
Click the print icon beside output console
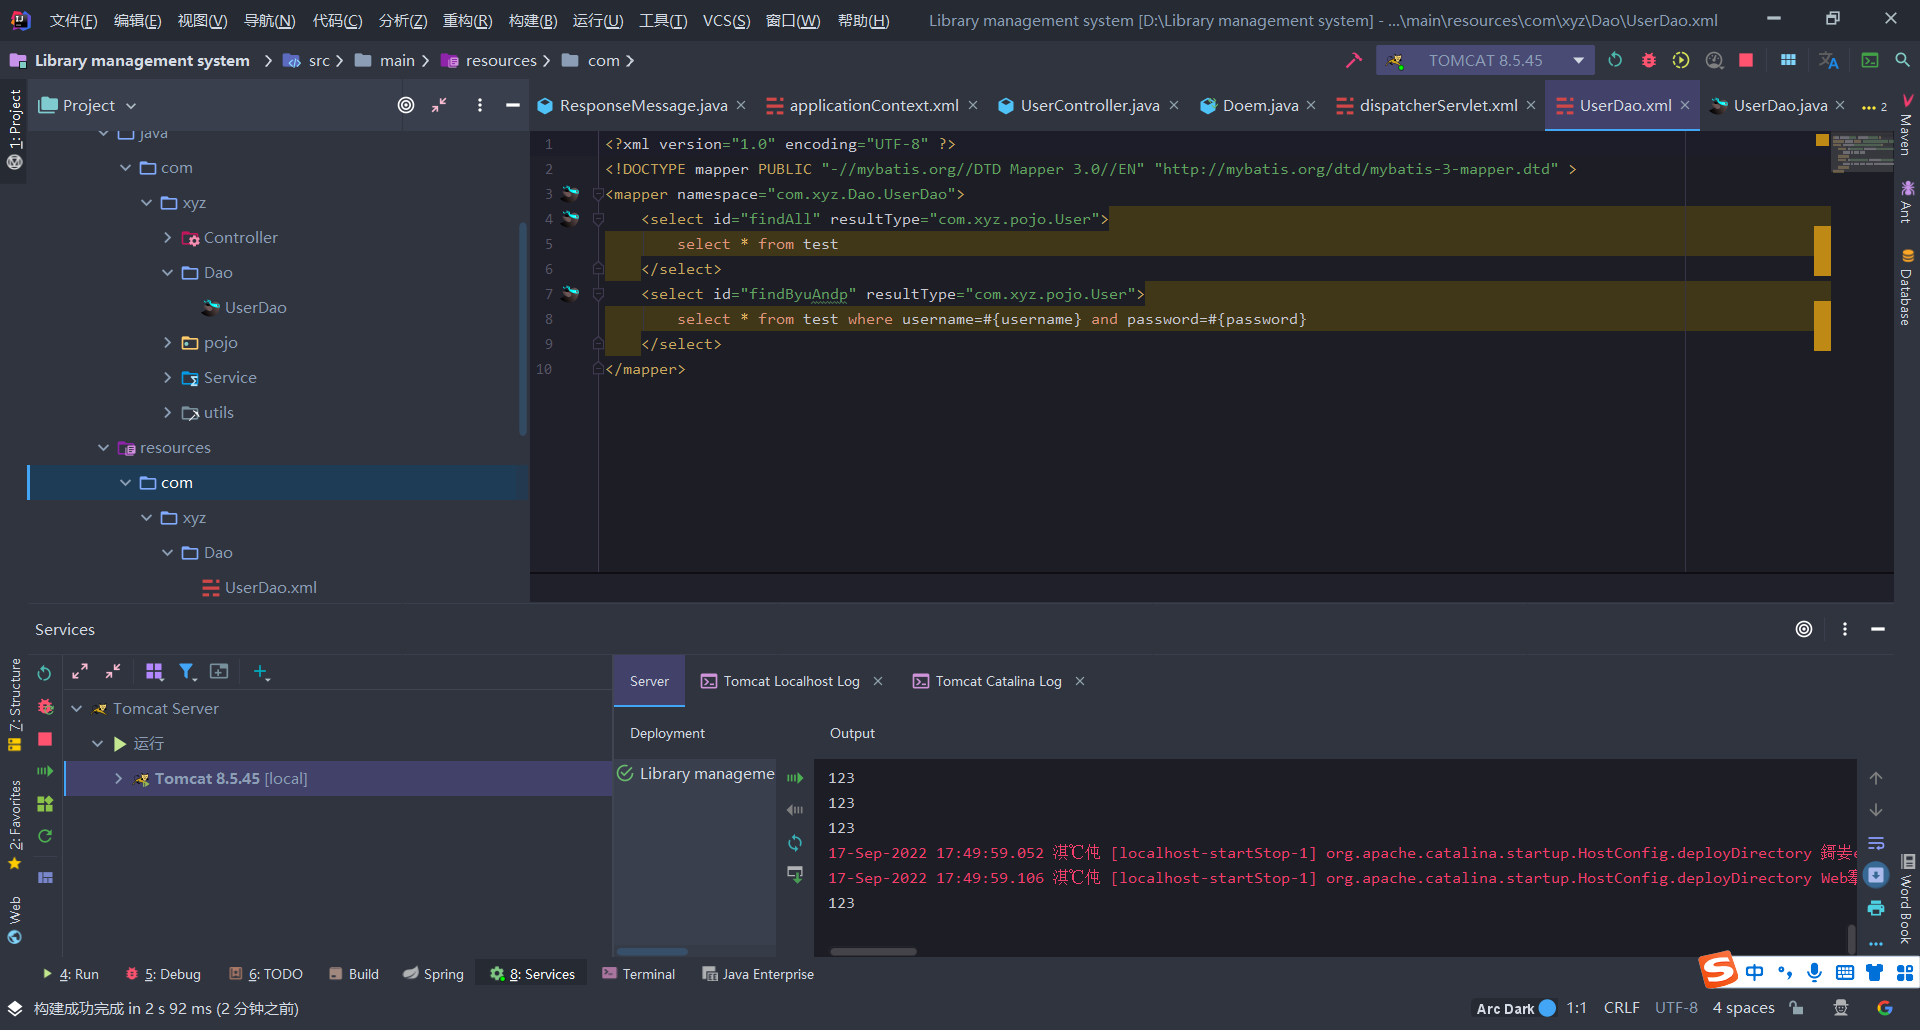click(x=1876, y=908)
